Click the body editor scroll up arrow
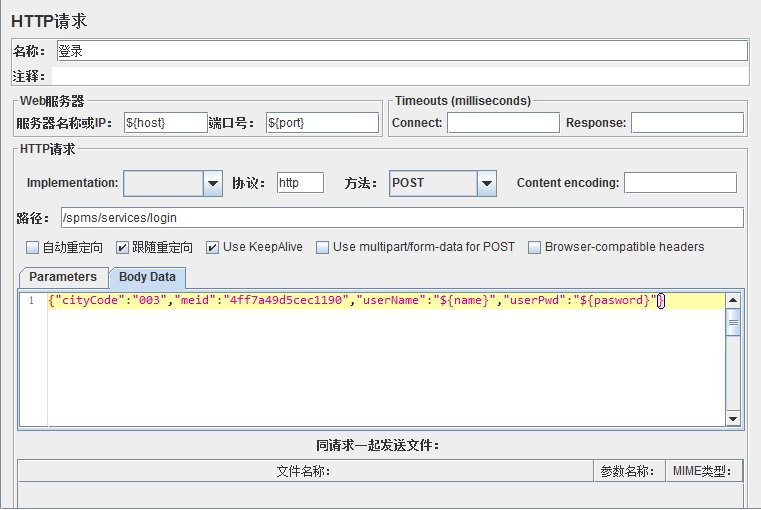This screenshot has width=761, height=510. (733, 300)
